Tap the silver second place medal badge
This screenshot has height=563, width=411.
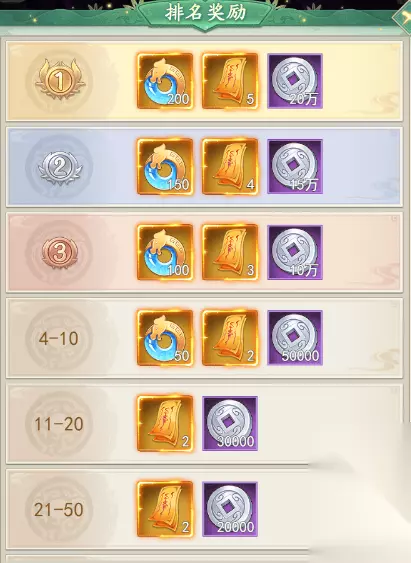60,167
